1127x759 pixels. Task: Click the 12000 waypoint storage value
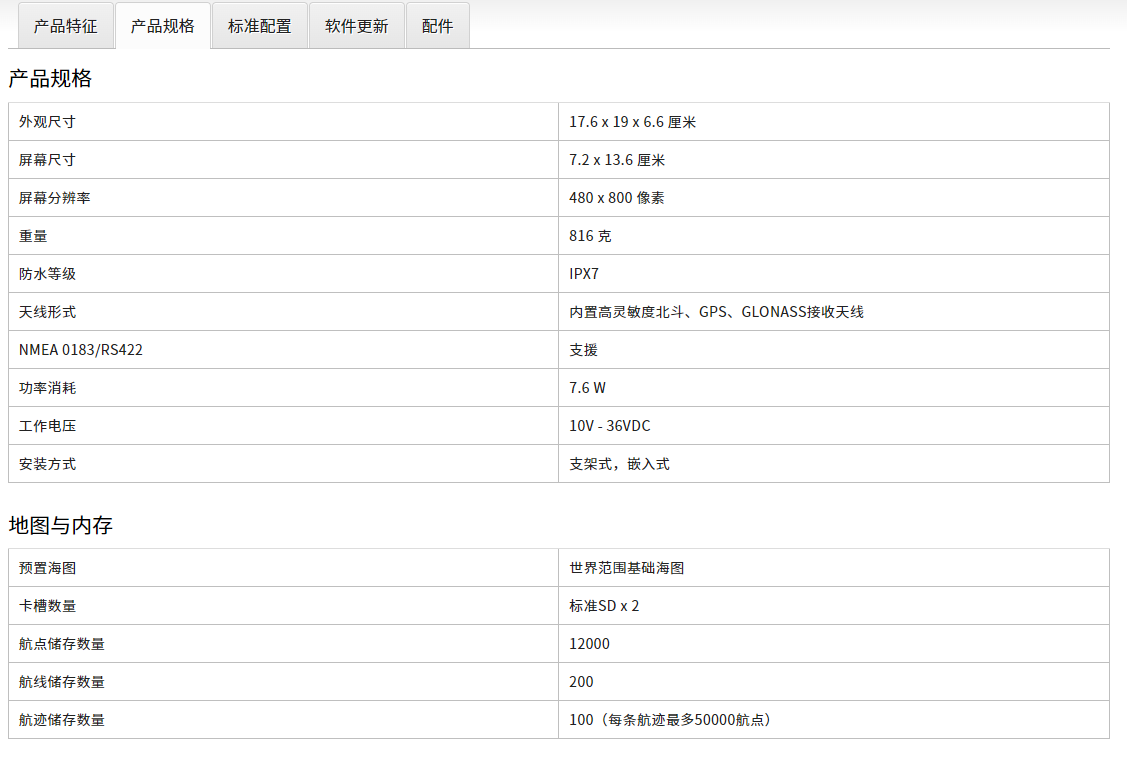tap(589, 644)
